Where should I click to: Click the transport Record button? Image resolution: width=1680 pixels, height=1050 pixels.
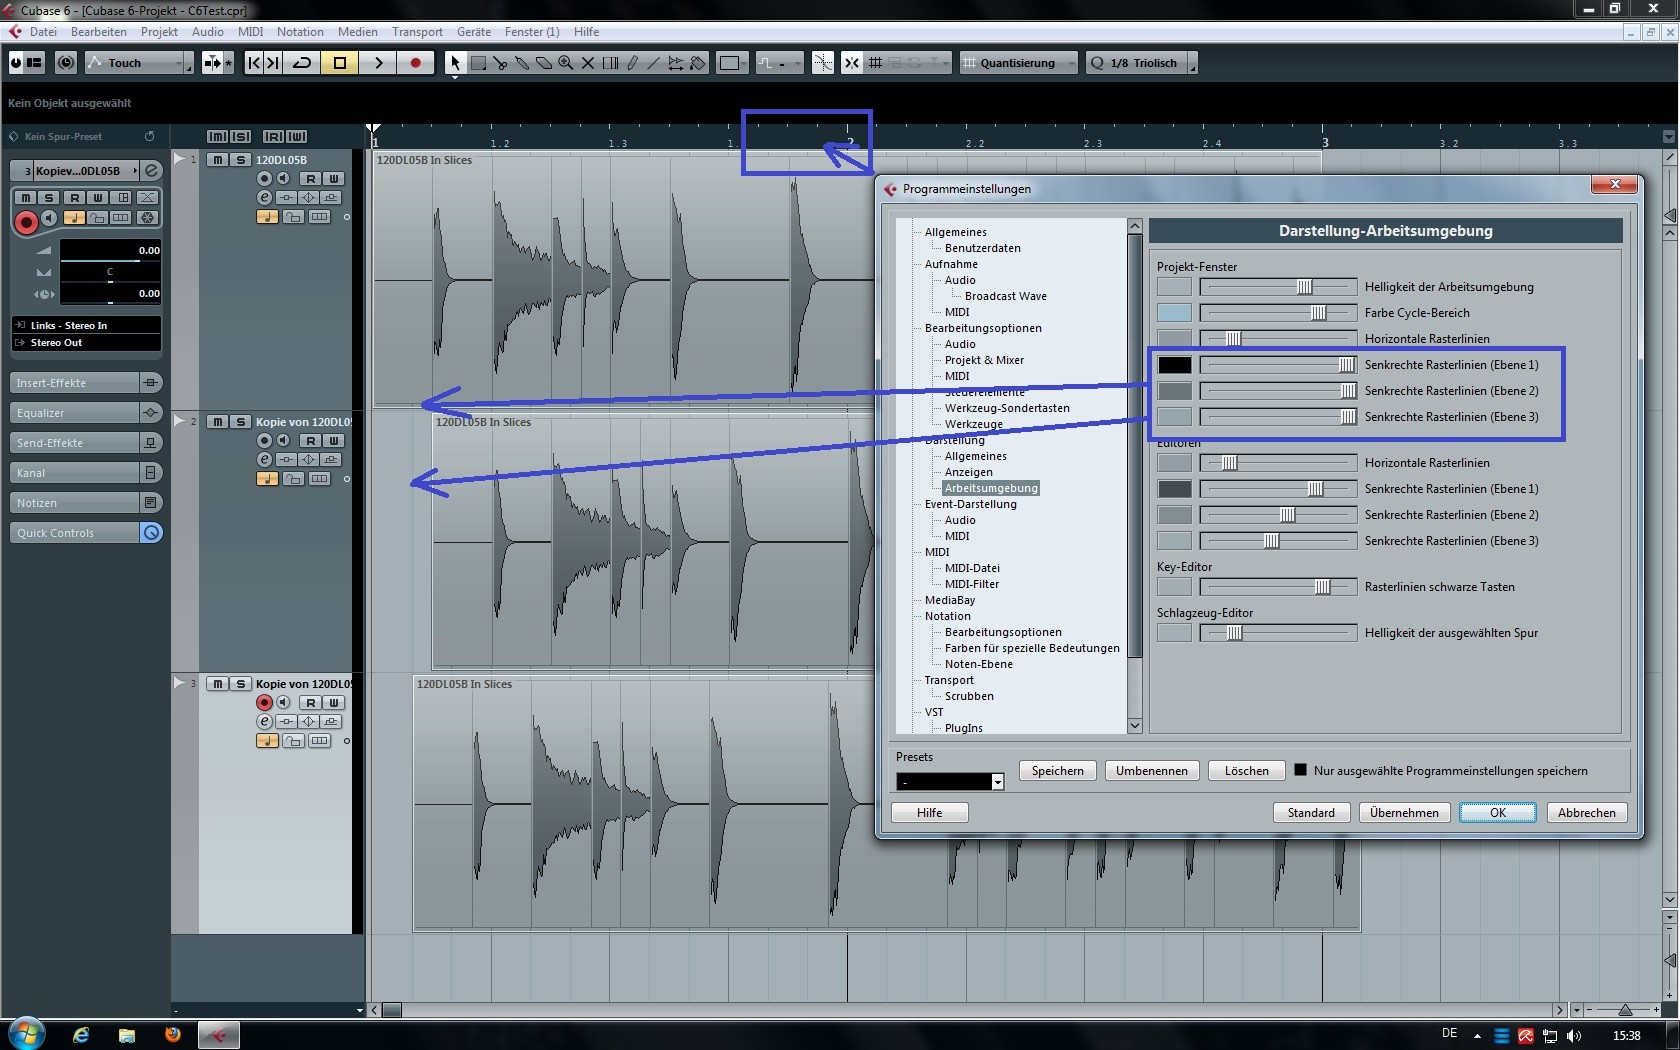[x=416, y=63]
